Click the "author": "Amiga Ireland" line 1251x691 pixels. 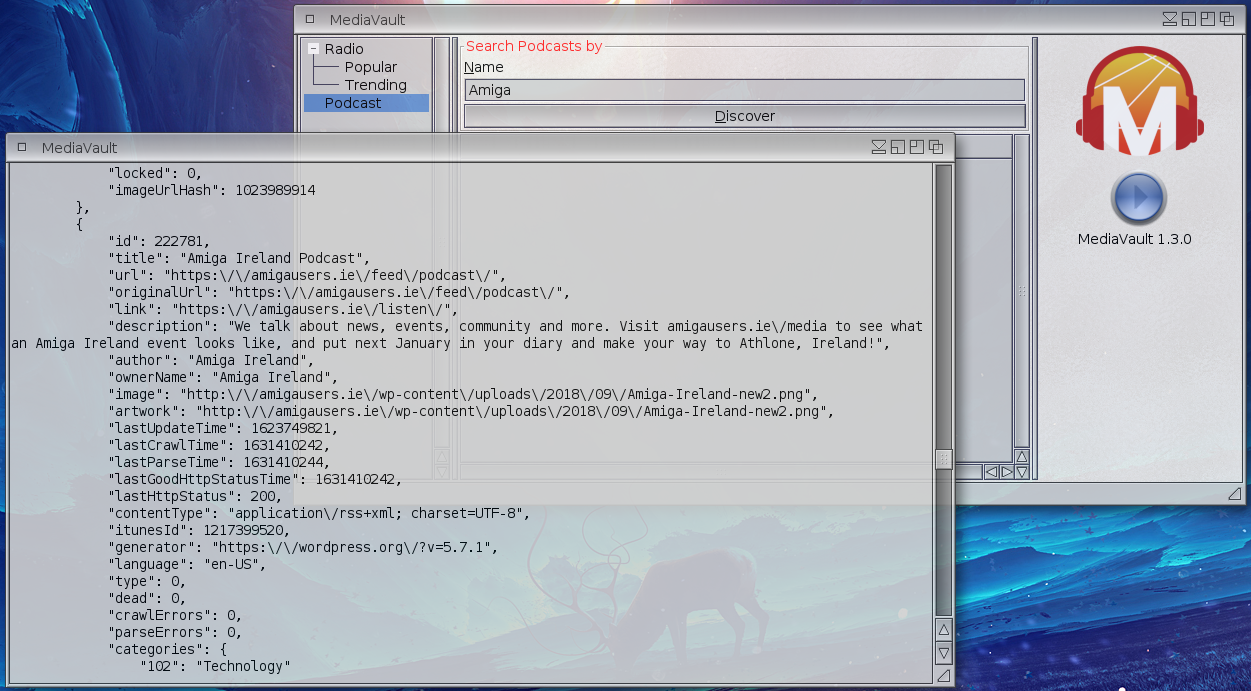tap(210, 360)
